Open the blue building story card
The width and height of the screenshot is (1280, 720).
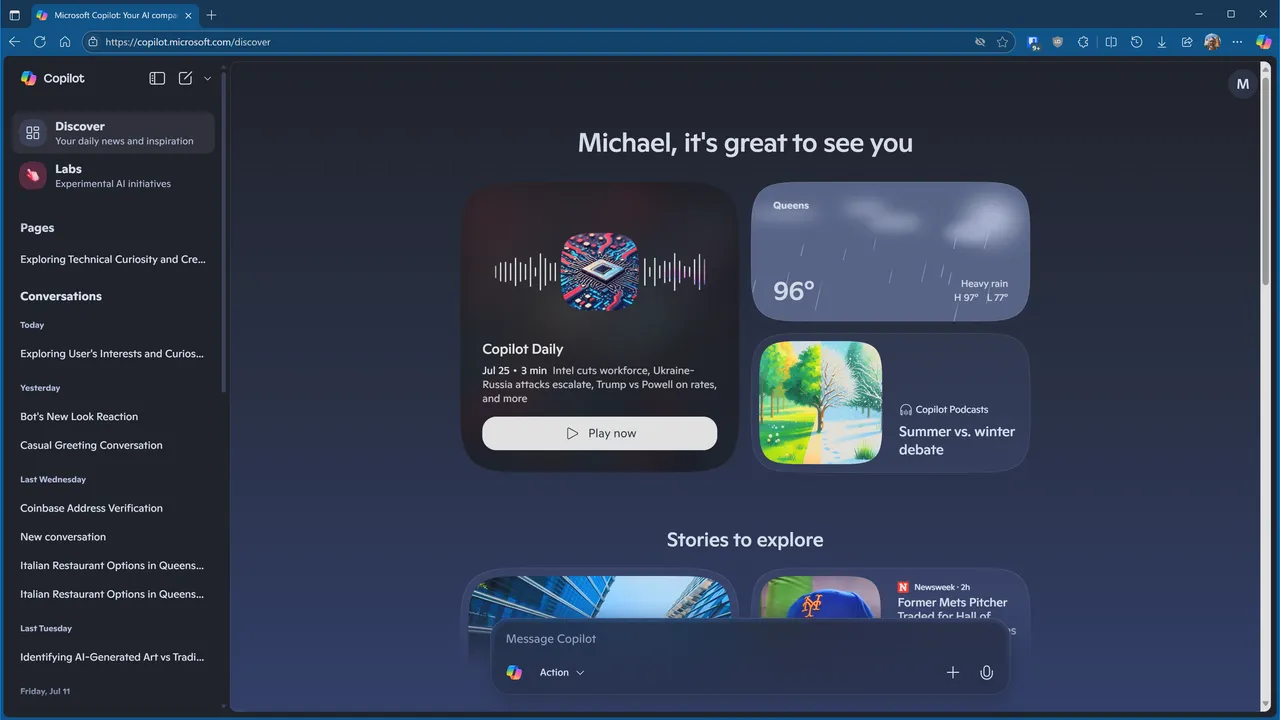(600, 600)
